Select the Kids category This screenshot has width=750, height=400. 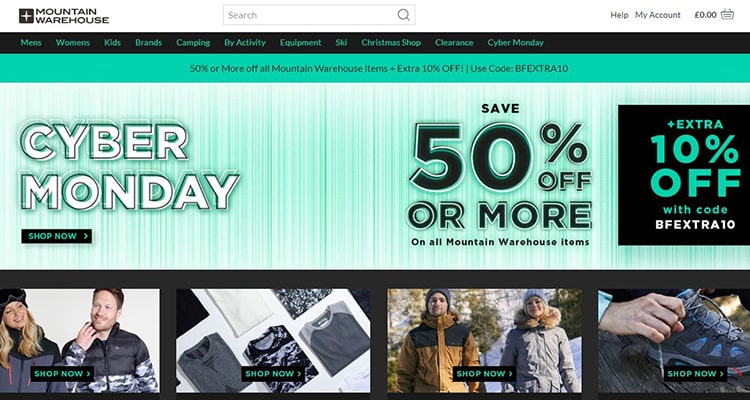click(112, 43)
